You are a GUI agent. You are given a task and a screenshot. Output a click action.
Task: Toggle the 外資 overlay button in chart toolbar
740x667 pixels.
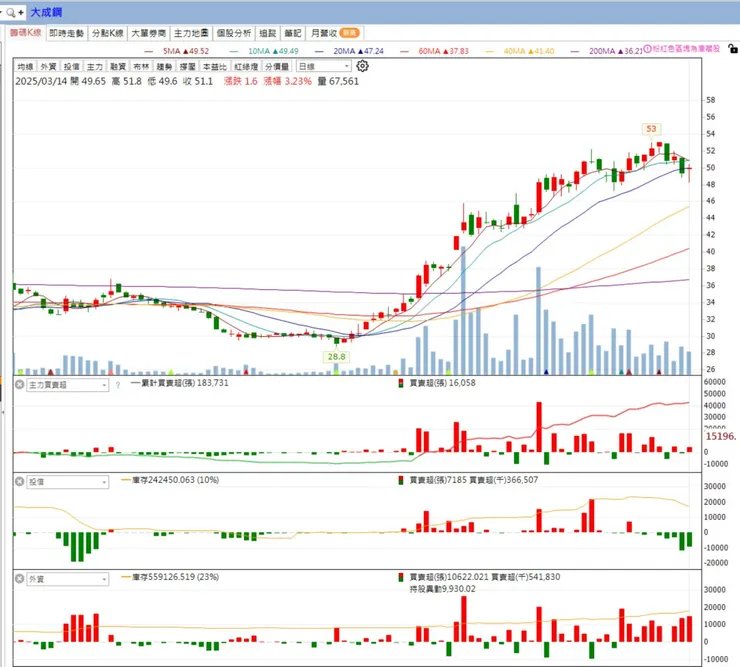click(x=48, y=67)
